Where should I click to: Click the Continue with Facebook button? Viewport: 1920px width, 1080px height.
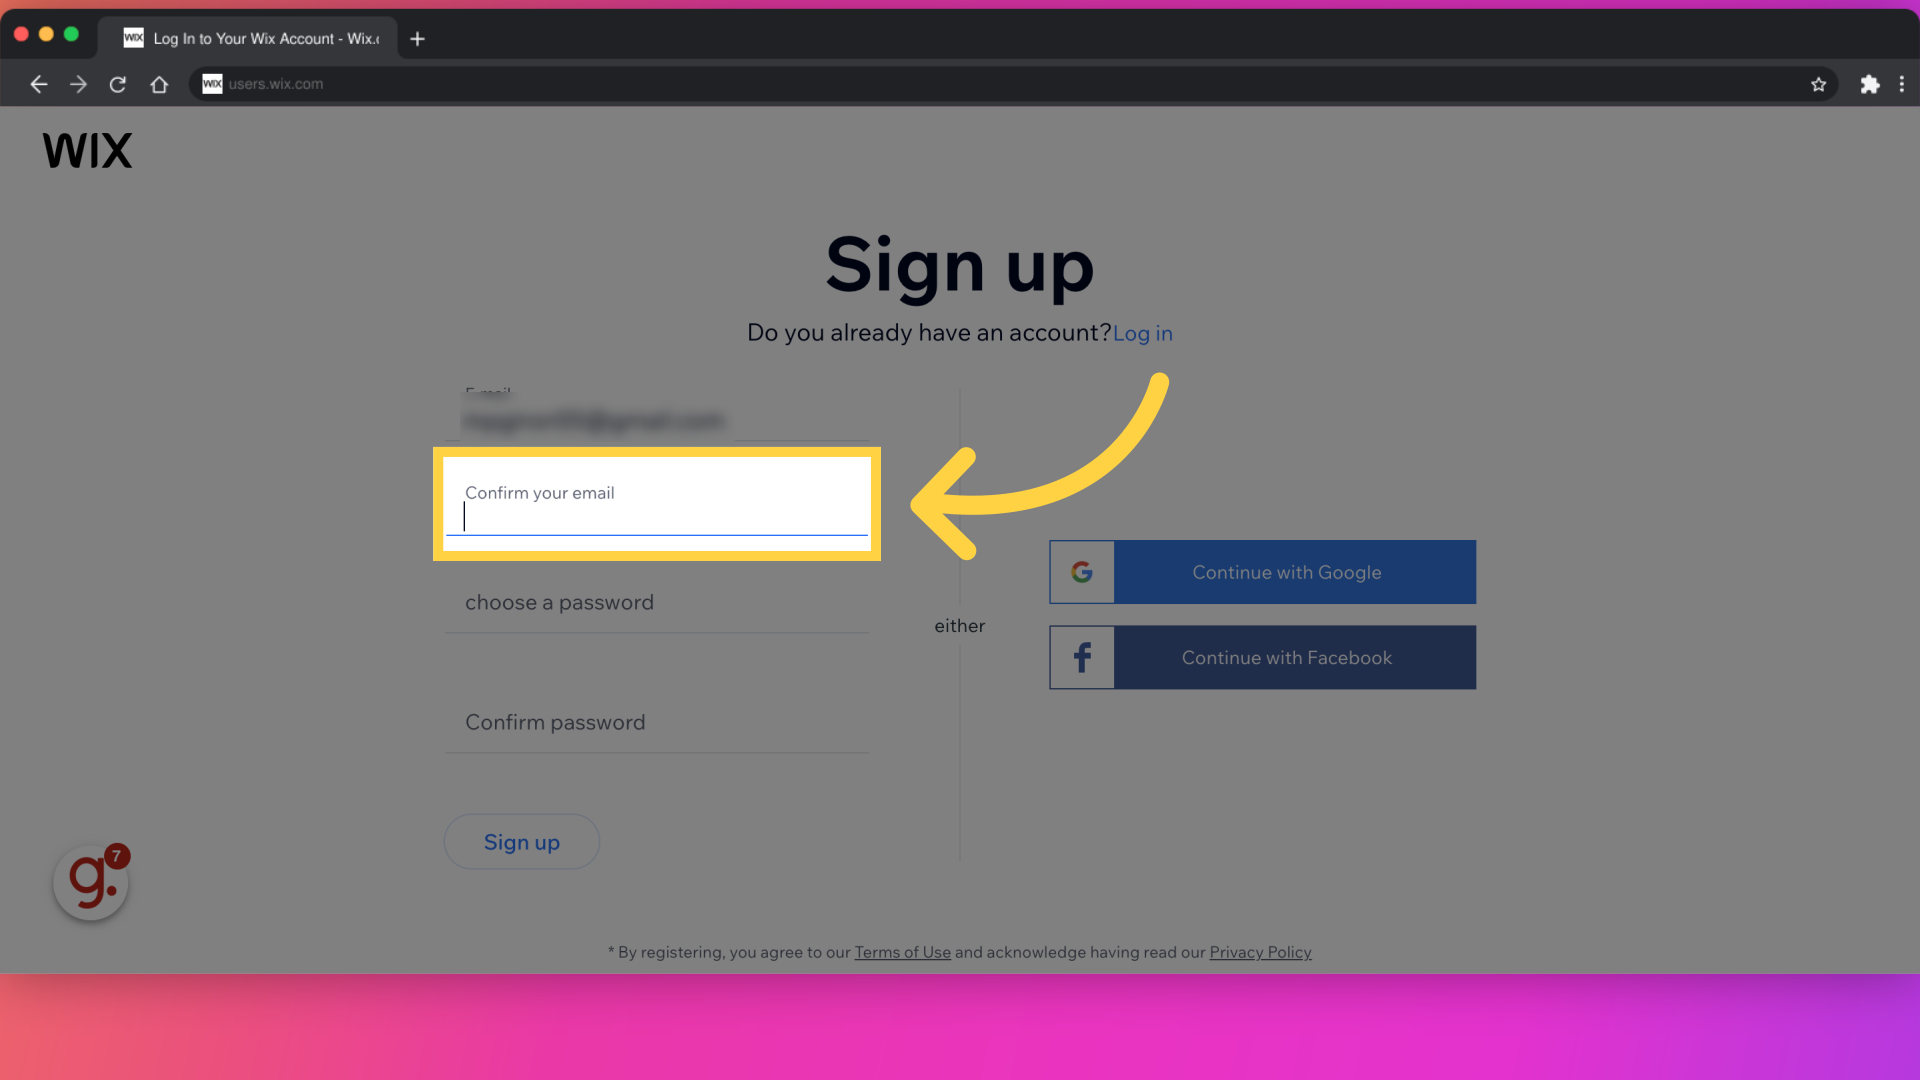[x=1263, y=657]
